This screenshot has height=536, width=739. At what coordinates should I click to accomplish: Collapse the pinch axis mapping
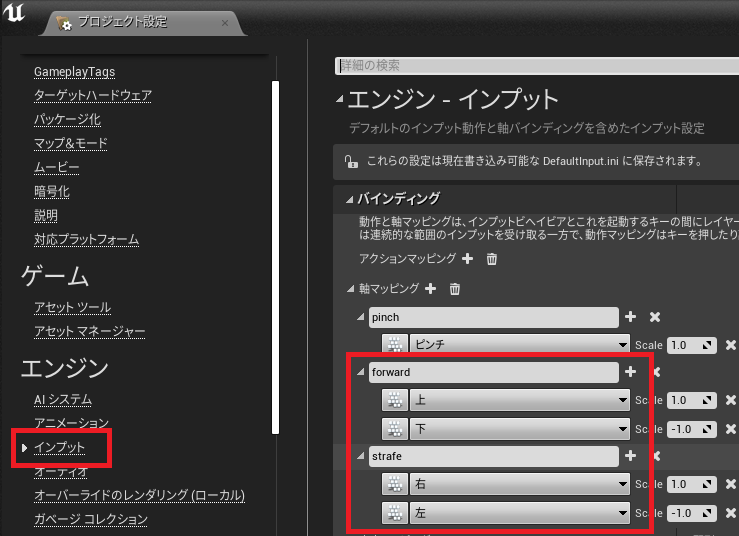click(361, 317)
